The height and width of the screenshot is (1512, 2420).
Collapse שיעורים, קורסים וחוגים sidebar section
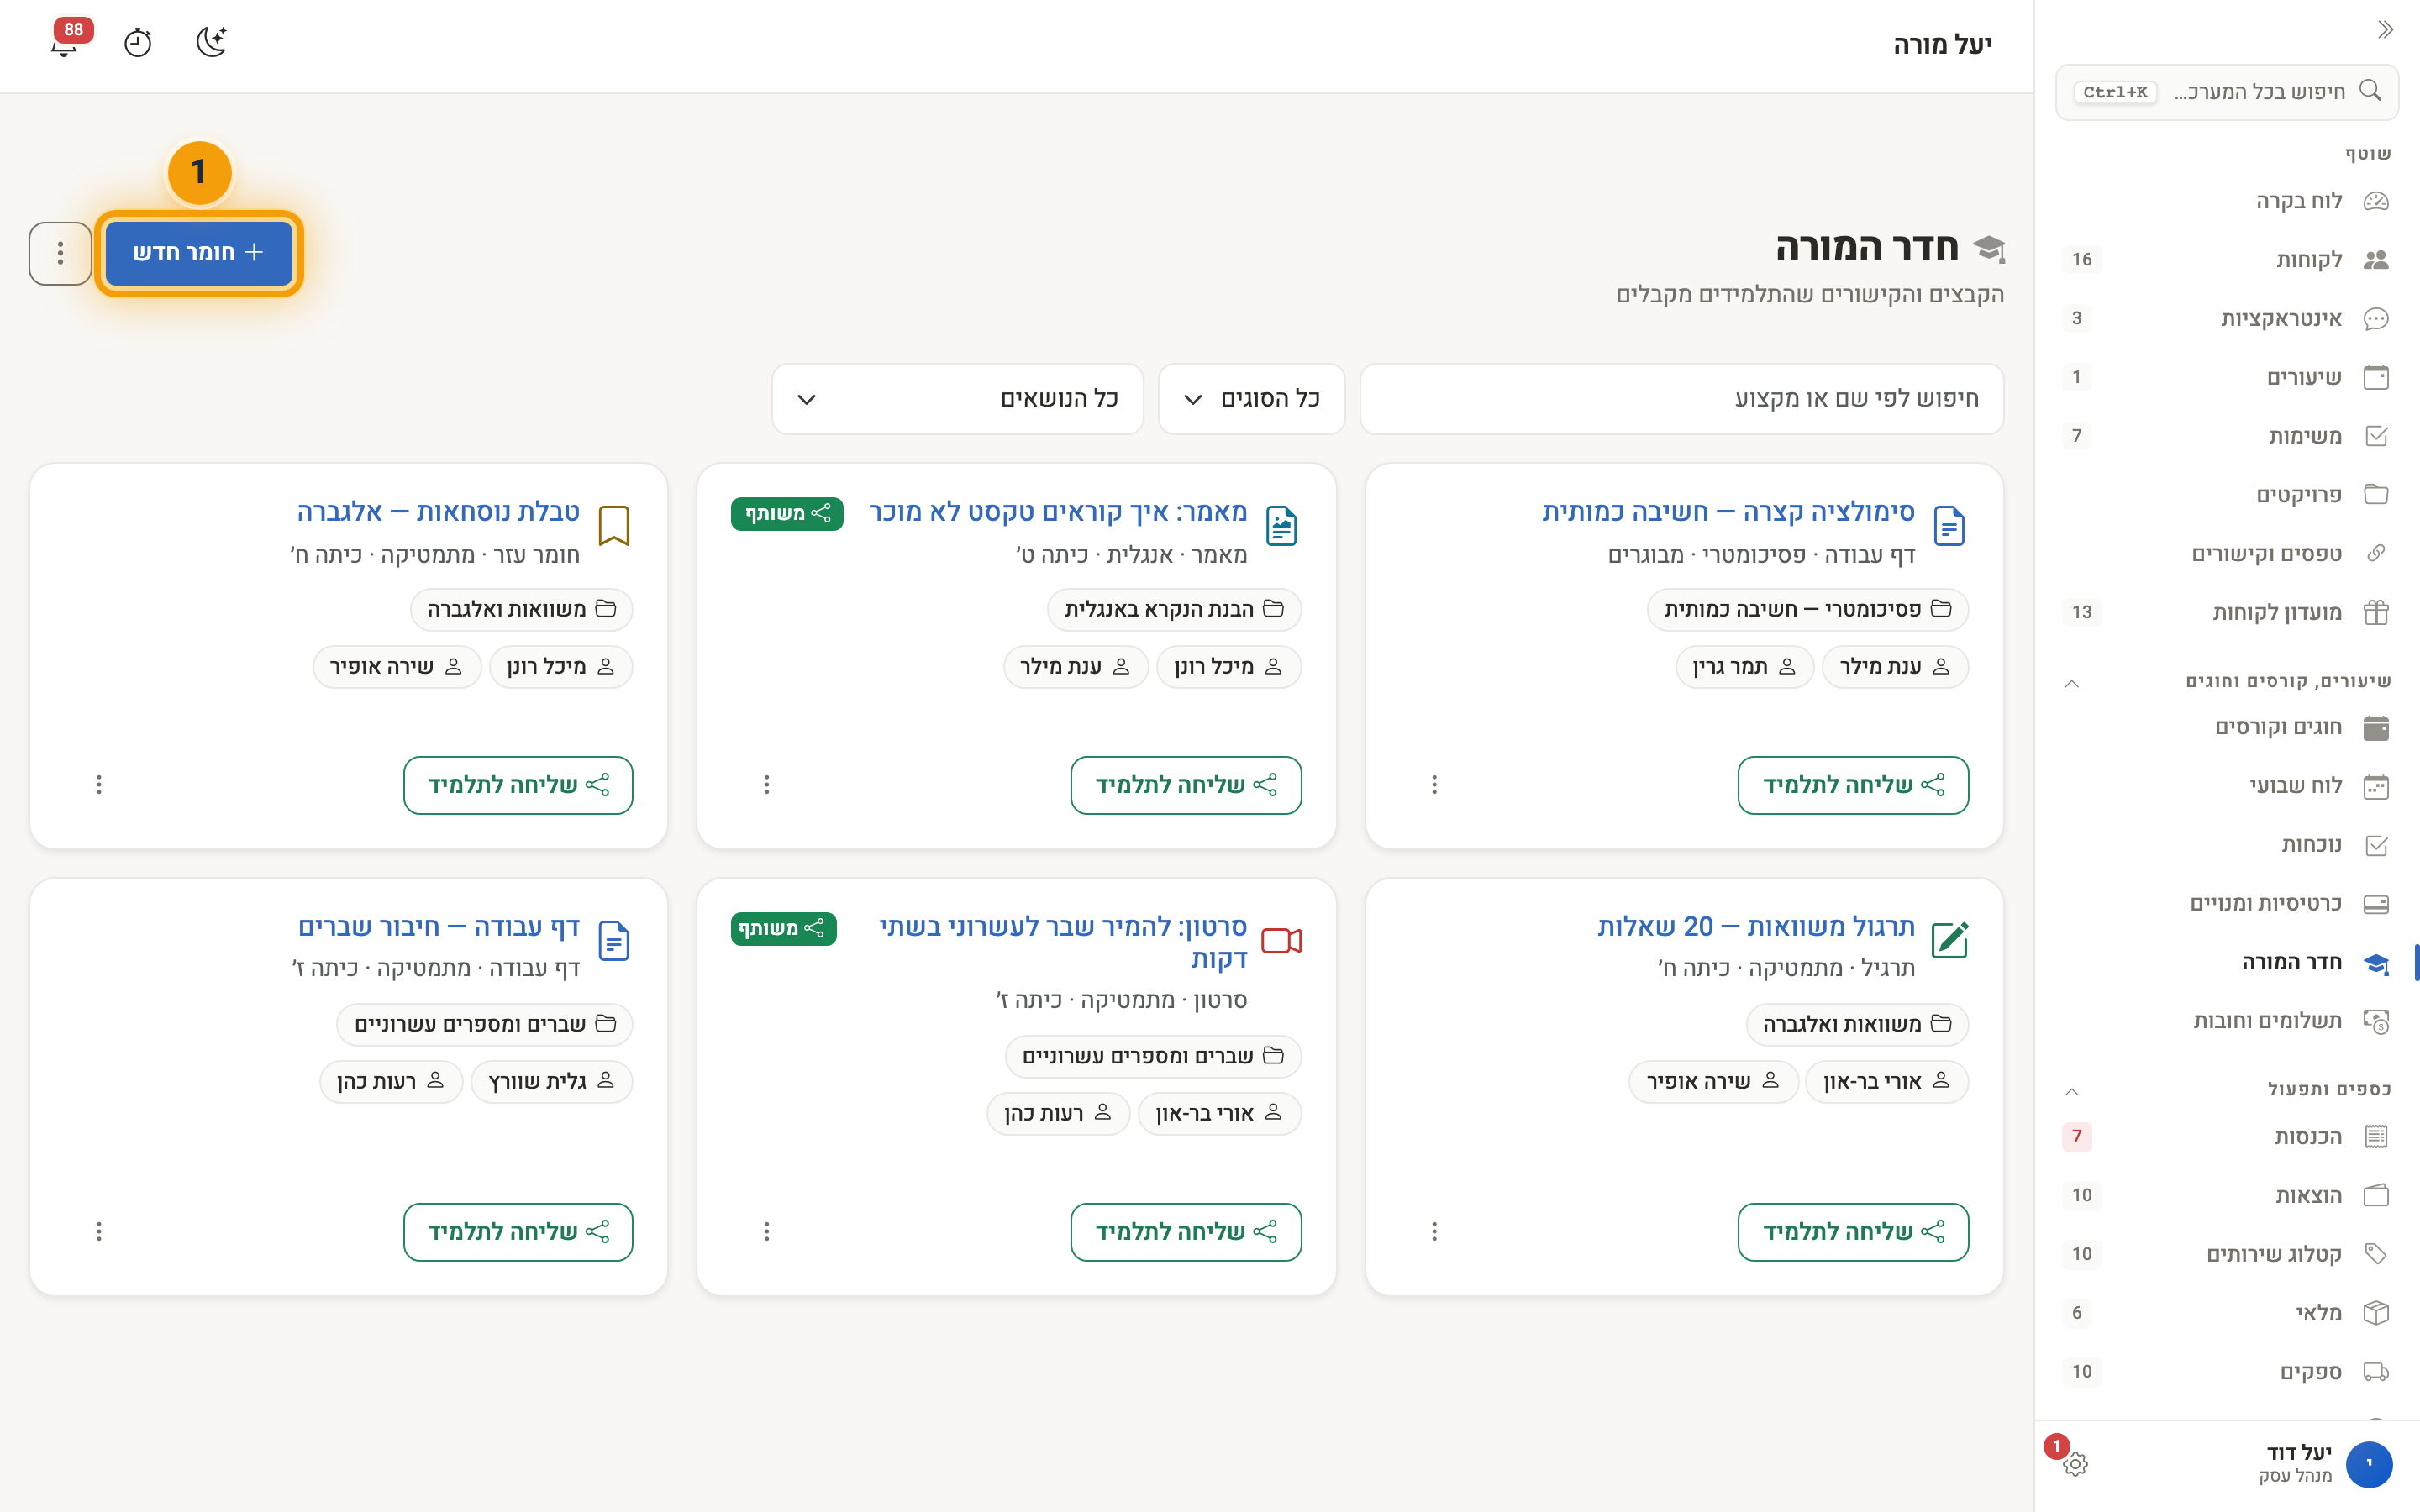(2072, 683)
